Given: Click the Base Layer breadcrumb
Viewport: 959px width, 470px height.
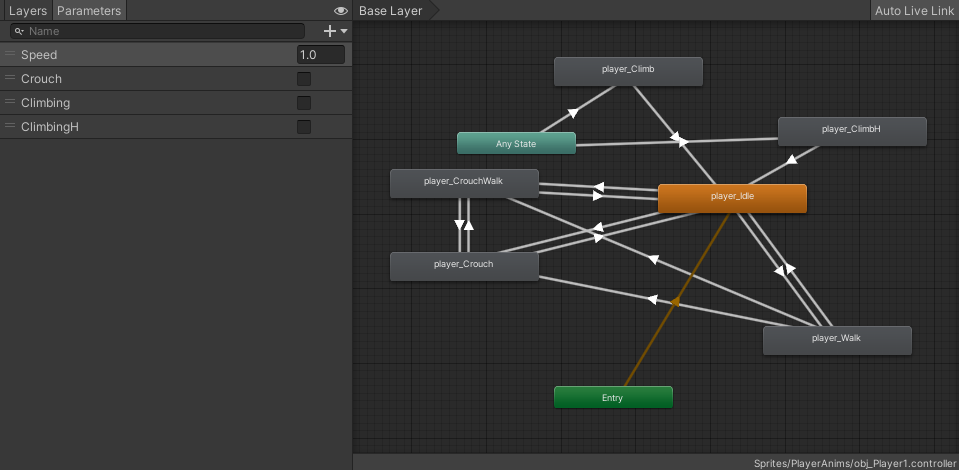Looking at the screenshot, I should click(x=390, y=11).
